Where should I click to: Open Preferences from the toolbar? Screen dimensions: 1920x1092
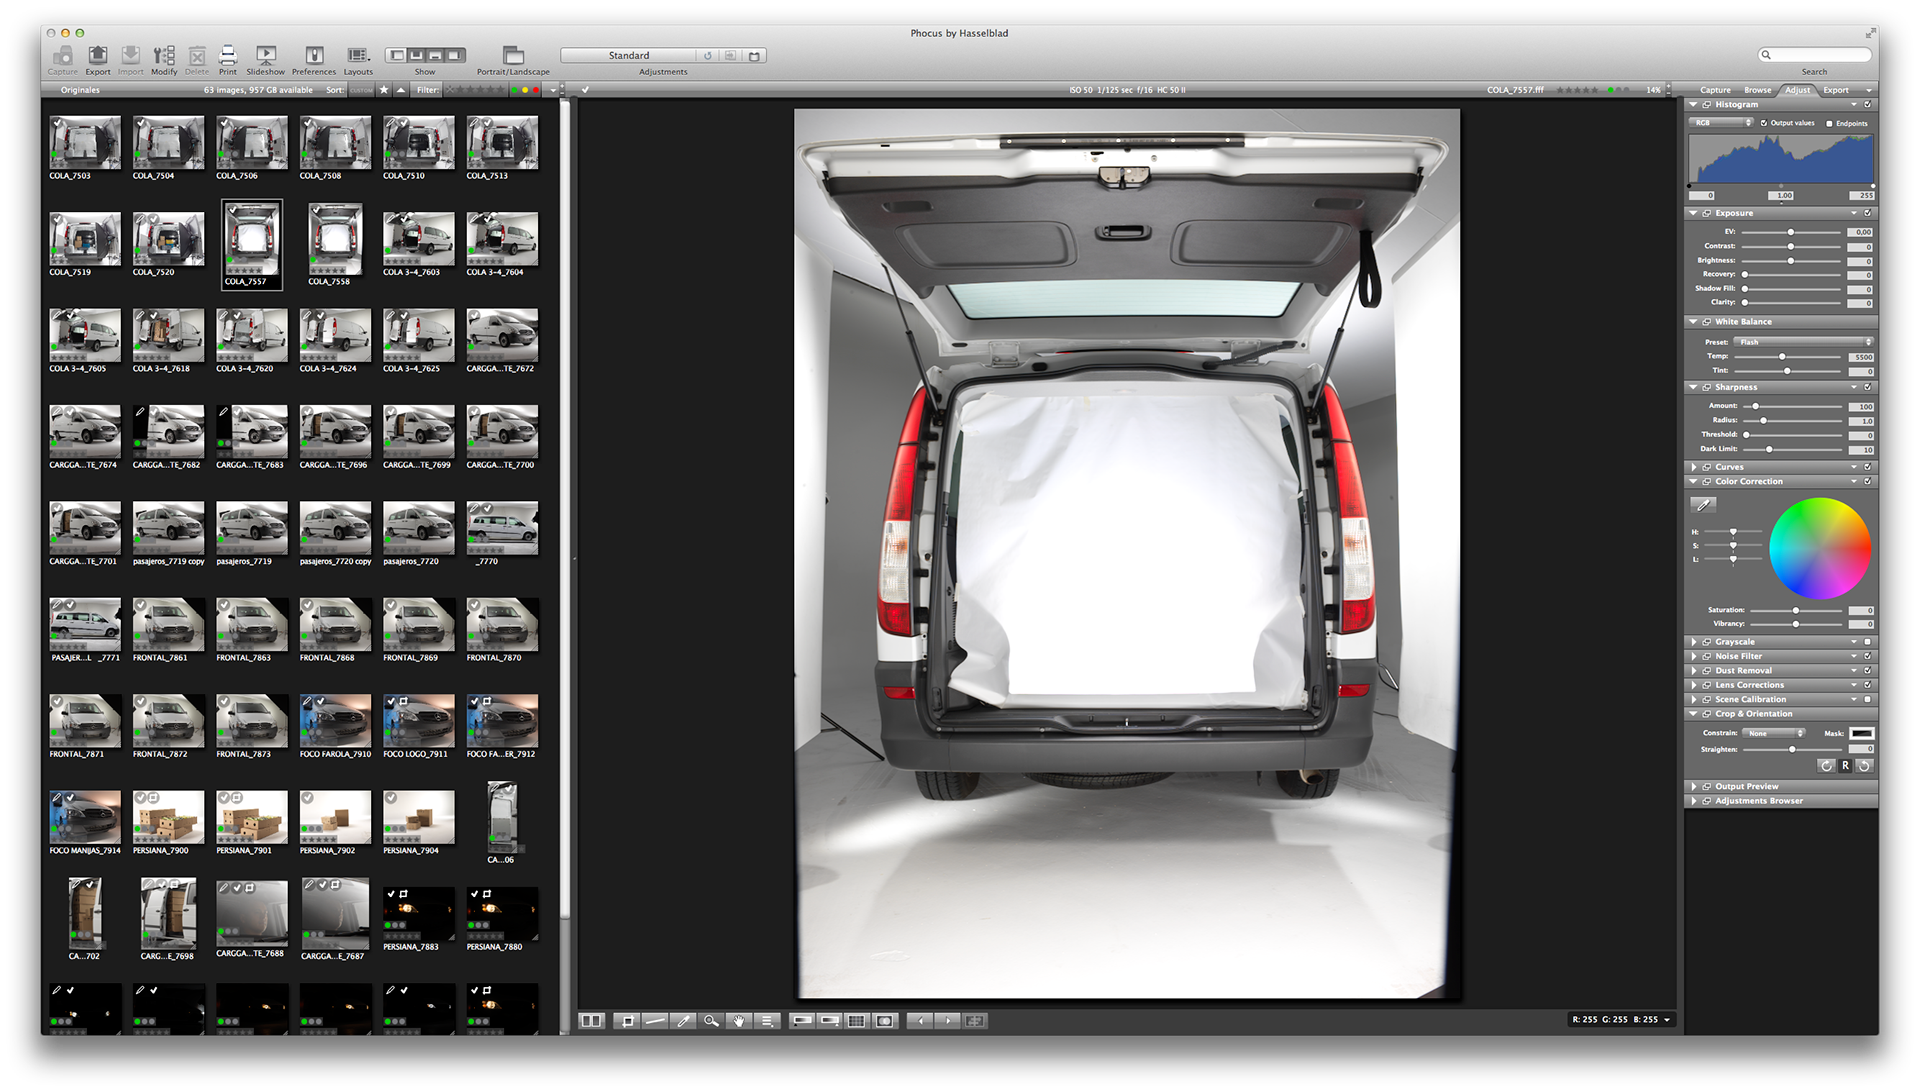314,56
